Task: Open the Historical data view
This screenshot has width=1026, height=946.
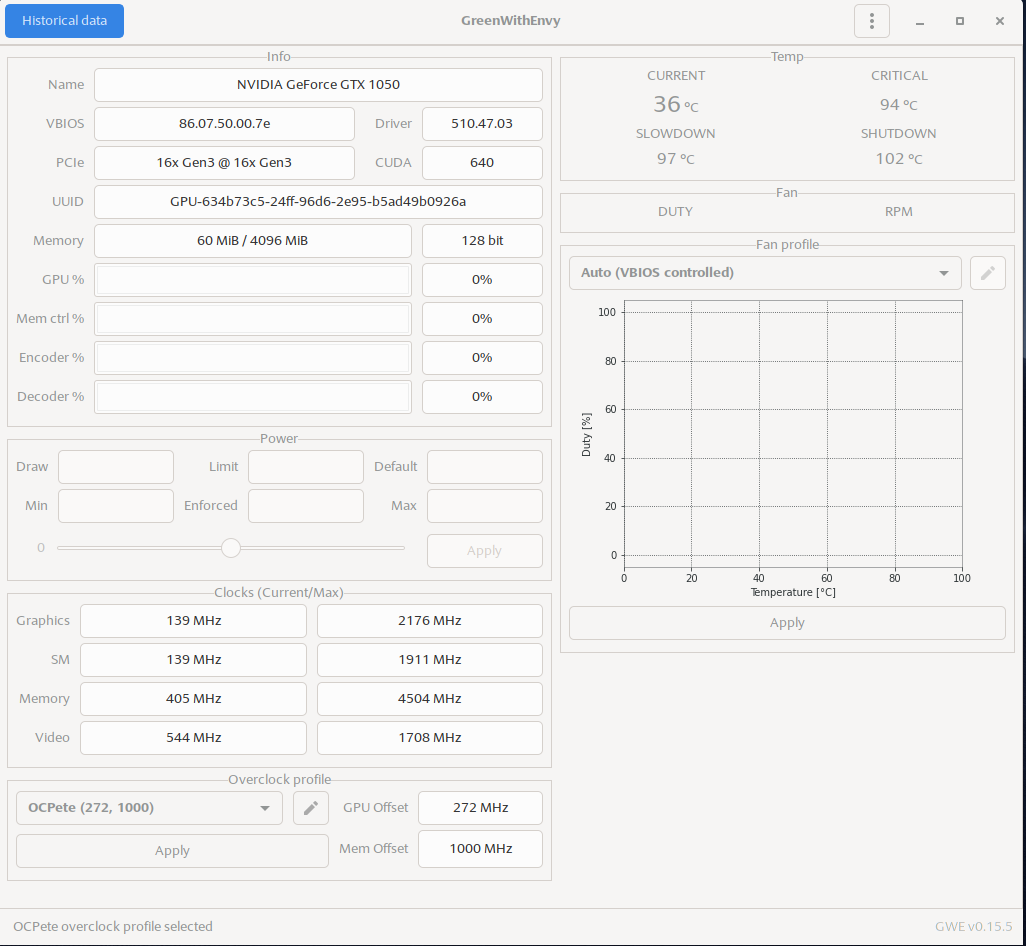Action: [x=65, y=21]
